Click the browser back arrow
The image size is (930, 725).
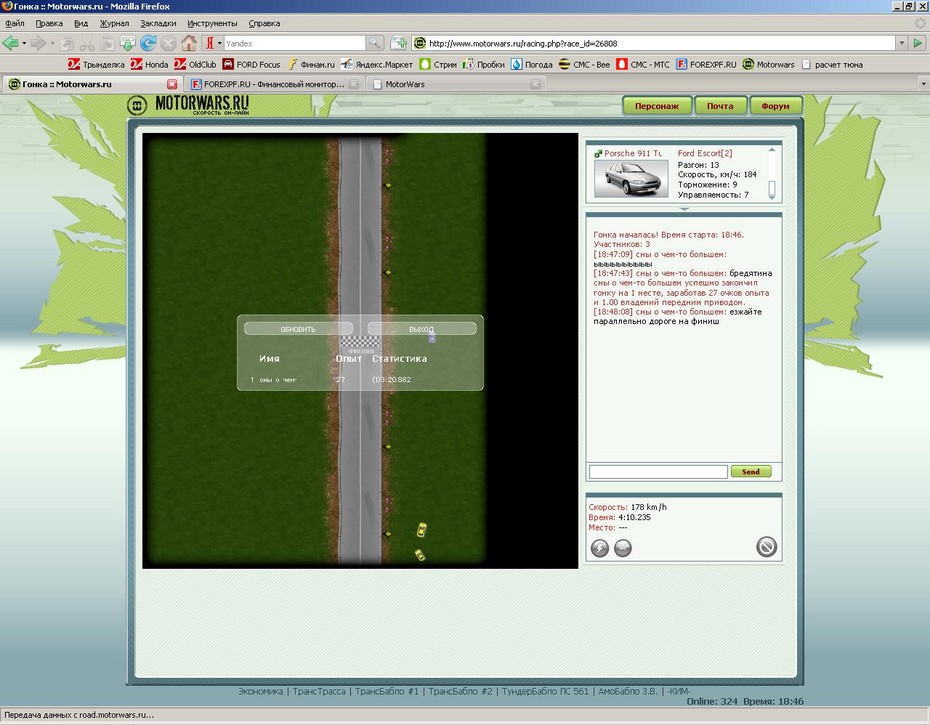[x=12, y=43]
